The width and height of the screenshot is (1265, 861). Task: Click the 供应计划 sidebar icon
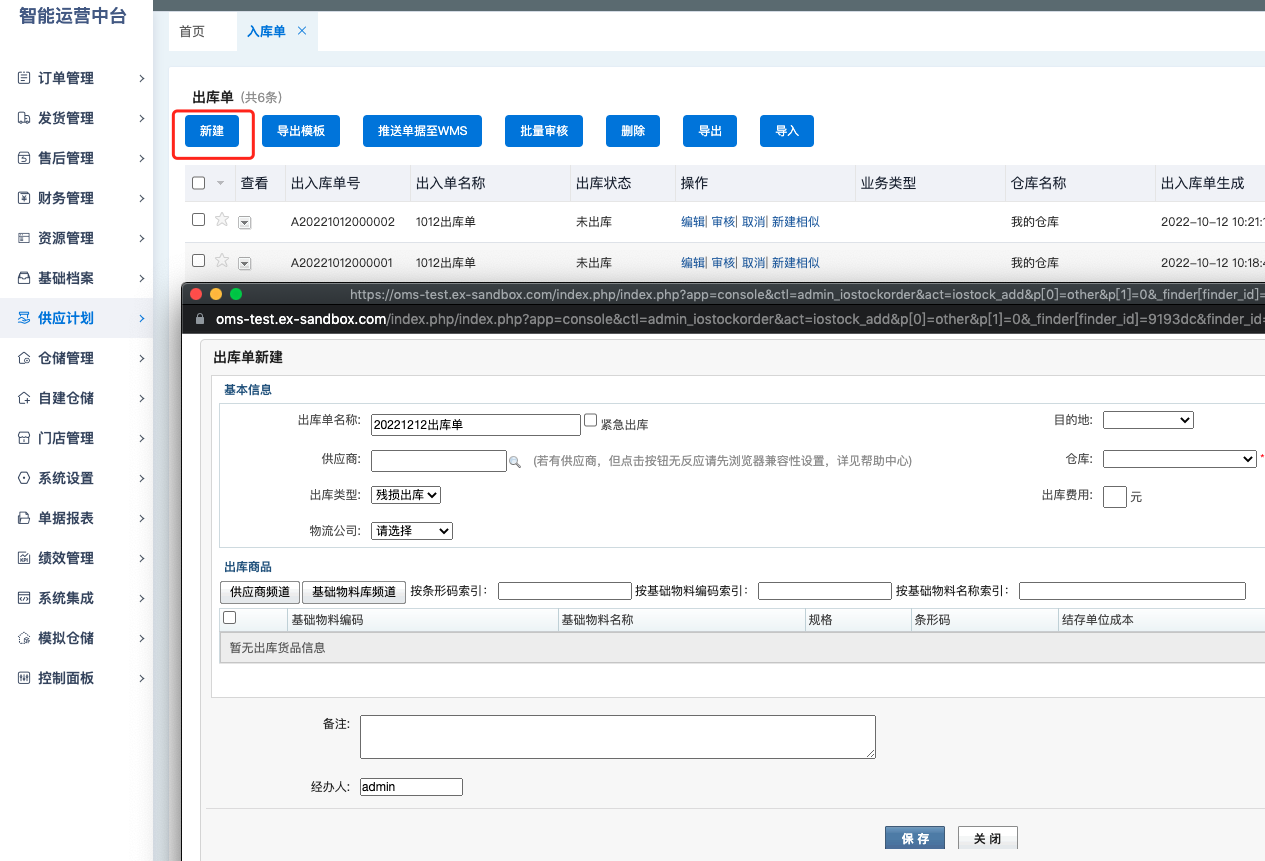click(x=24, y=318)
